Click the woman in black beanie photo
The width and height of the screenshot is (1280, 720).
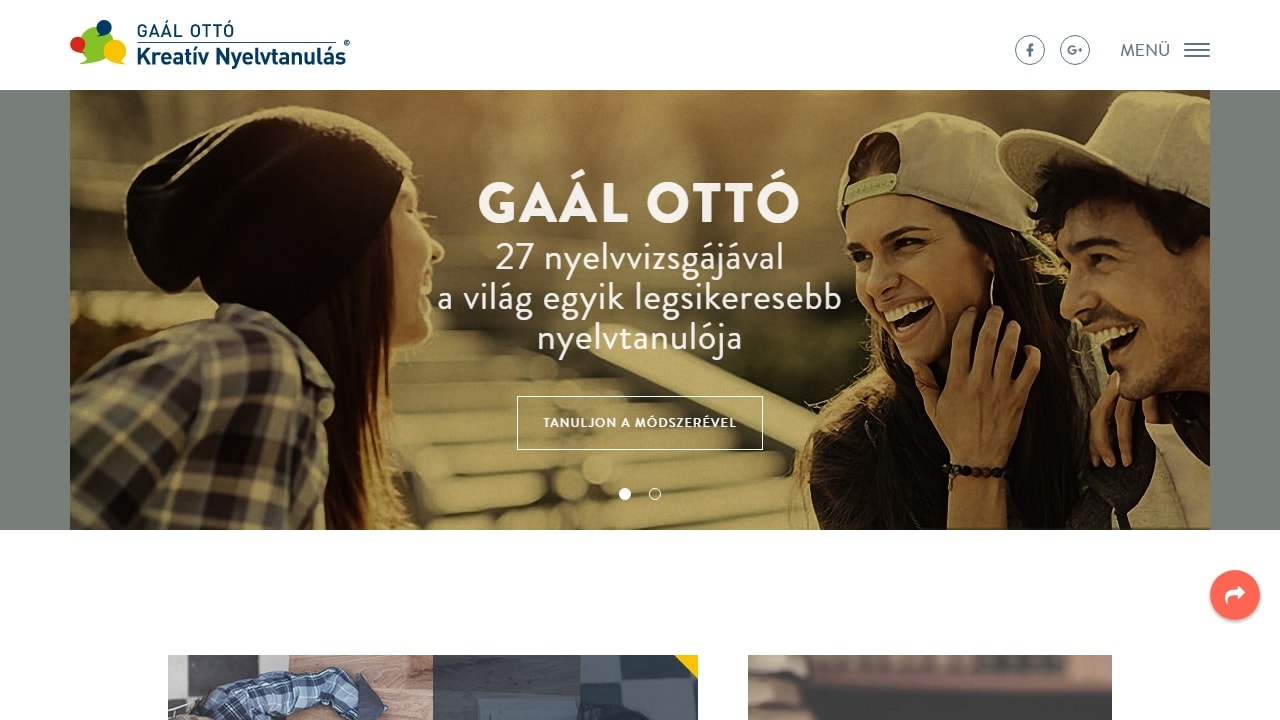coord(250,320)
